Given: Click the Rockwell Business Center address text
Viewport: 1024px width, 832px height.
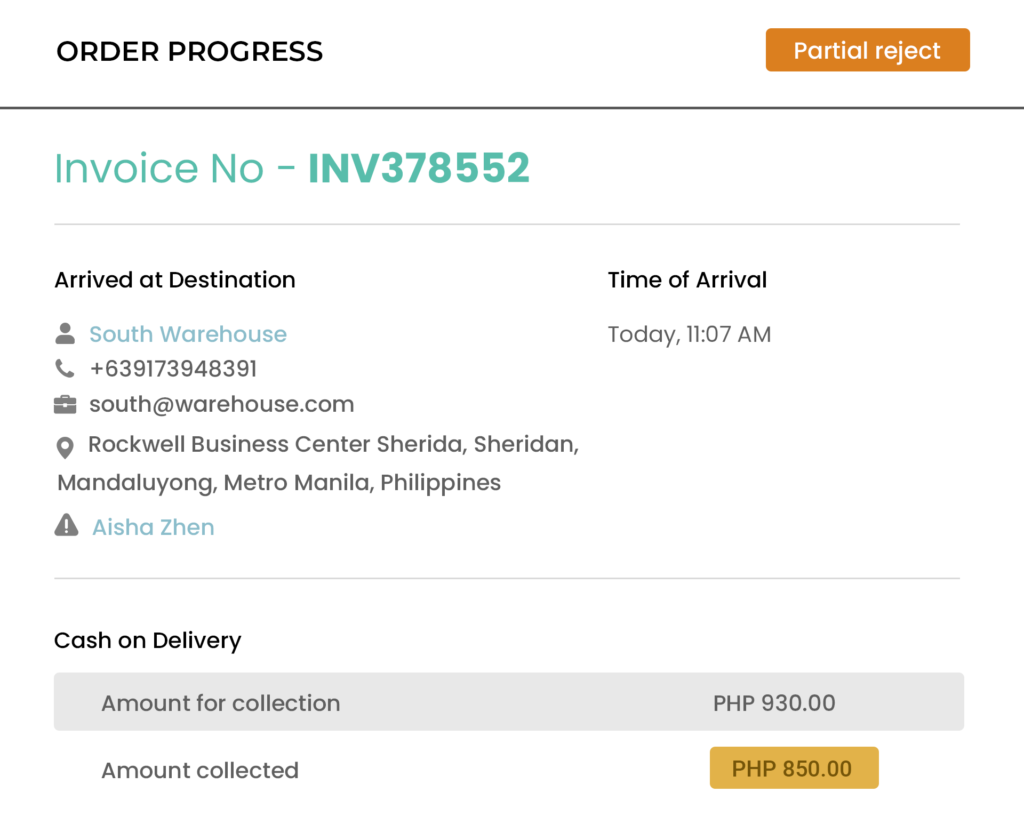Looking at the screenshot, I should coord(318,464).
